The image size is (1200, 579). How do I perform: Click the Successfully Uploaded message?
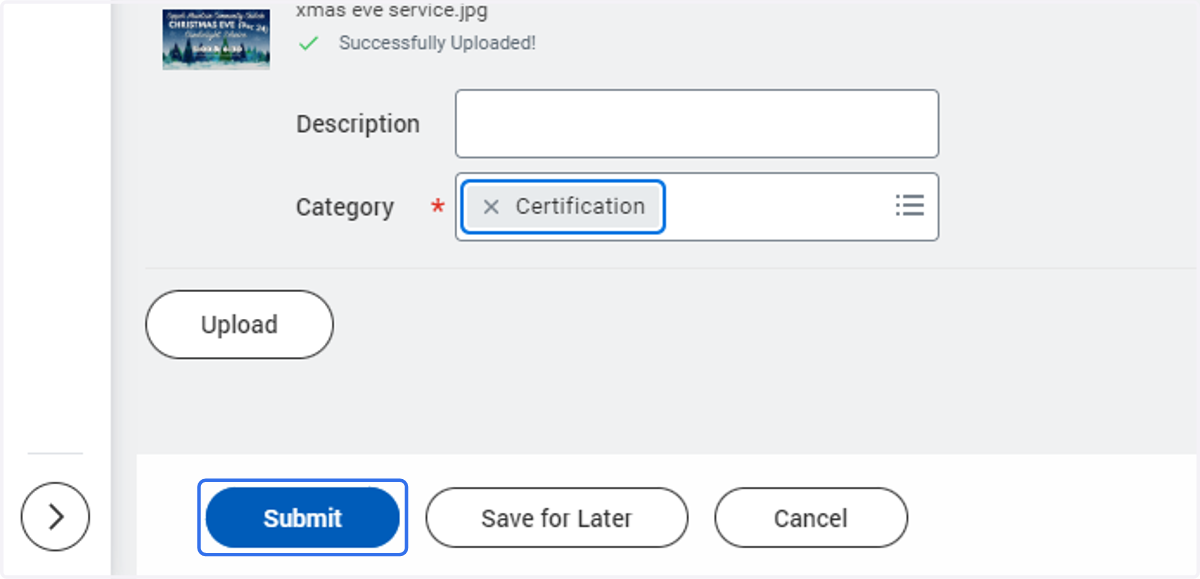pos(437,44)
